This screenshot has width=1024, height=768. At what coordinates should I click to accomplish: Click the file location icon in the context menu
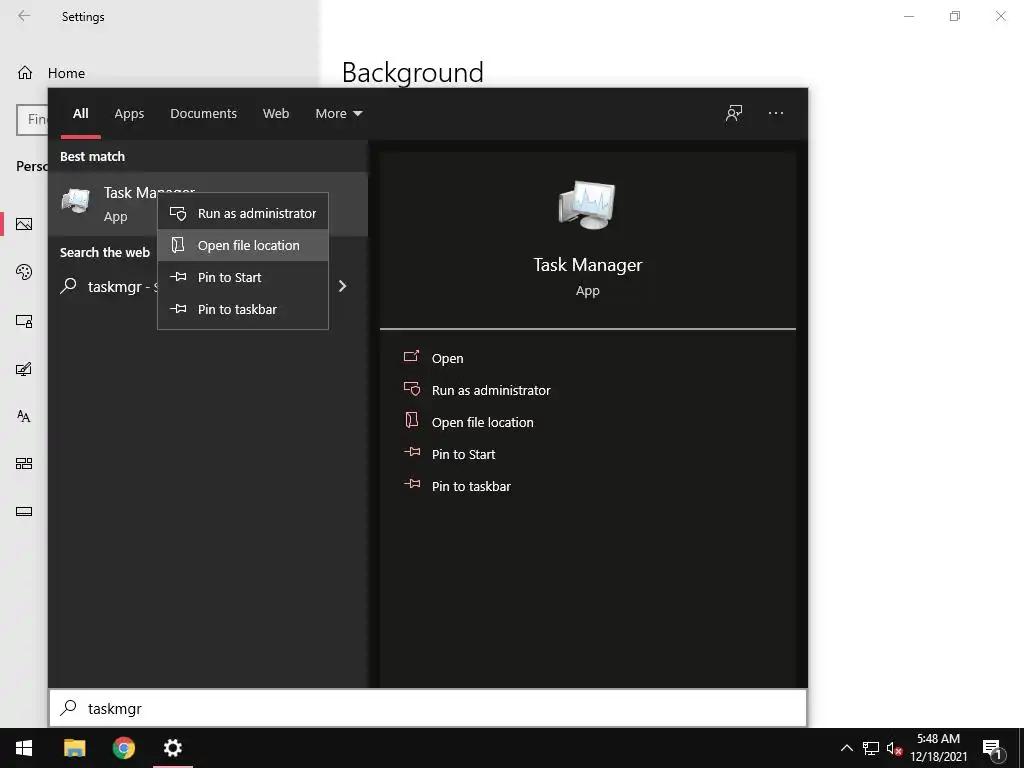tap(178, 244)
